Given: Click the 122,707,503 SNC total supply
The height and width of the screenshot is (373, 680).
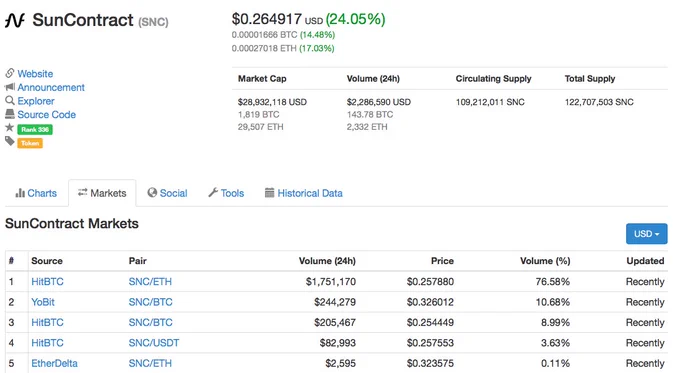Looking at the screenshot, I should pos(599,102).
